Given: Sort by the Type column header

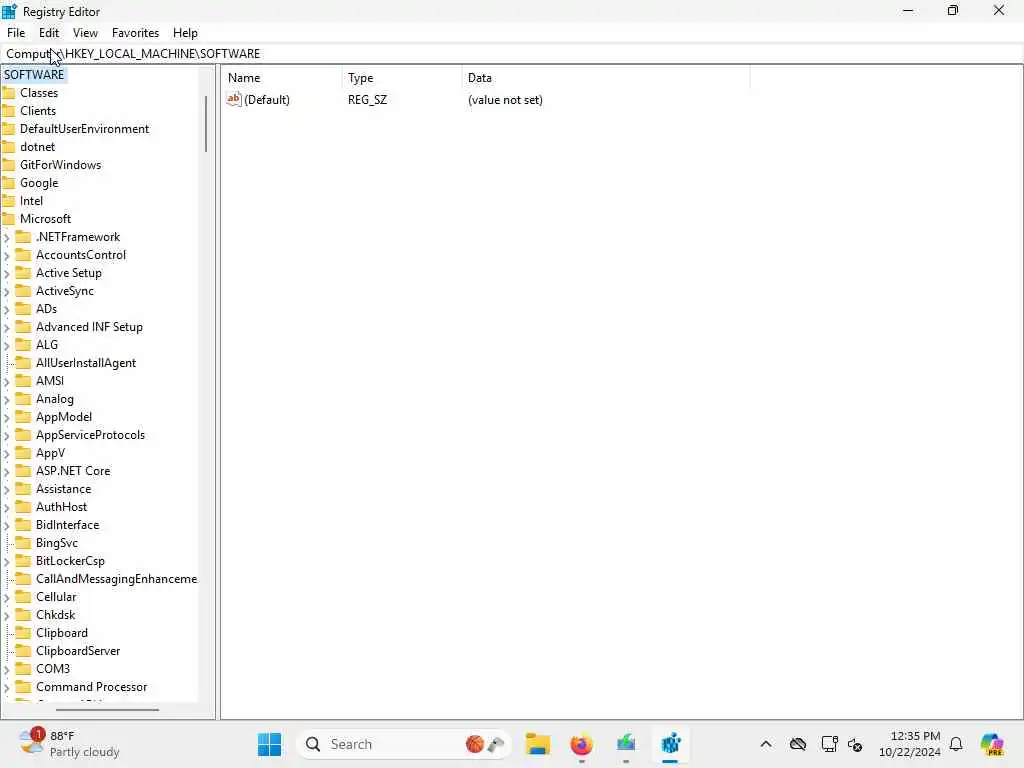Looking at the screenshot, I should [402, 78].
